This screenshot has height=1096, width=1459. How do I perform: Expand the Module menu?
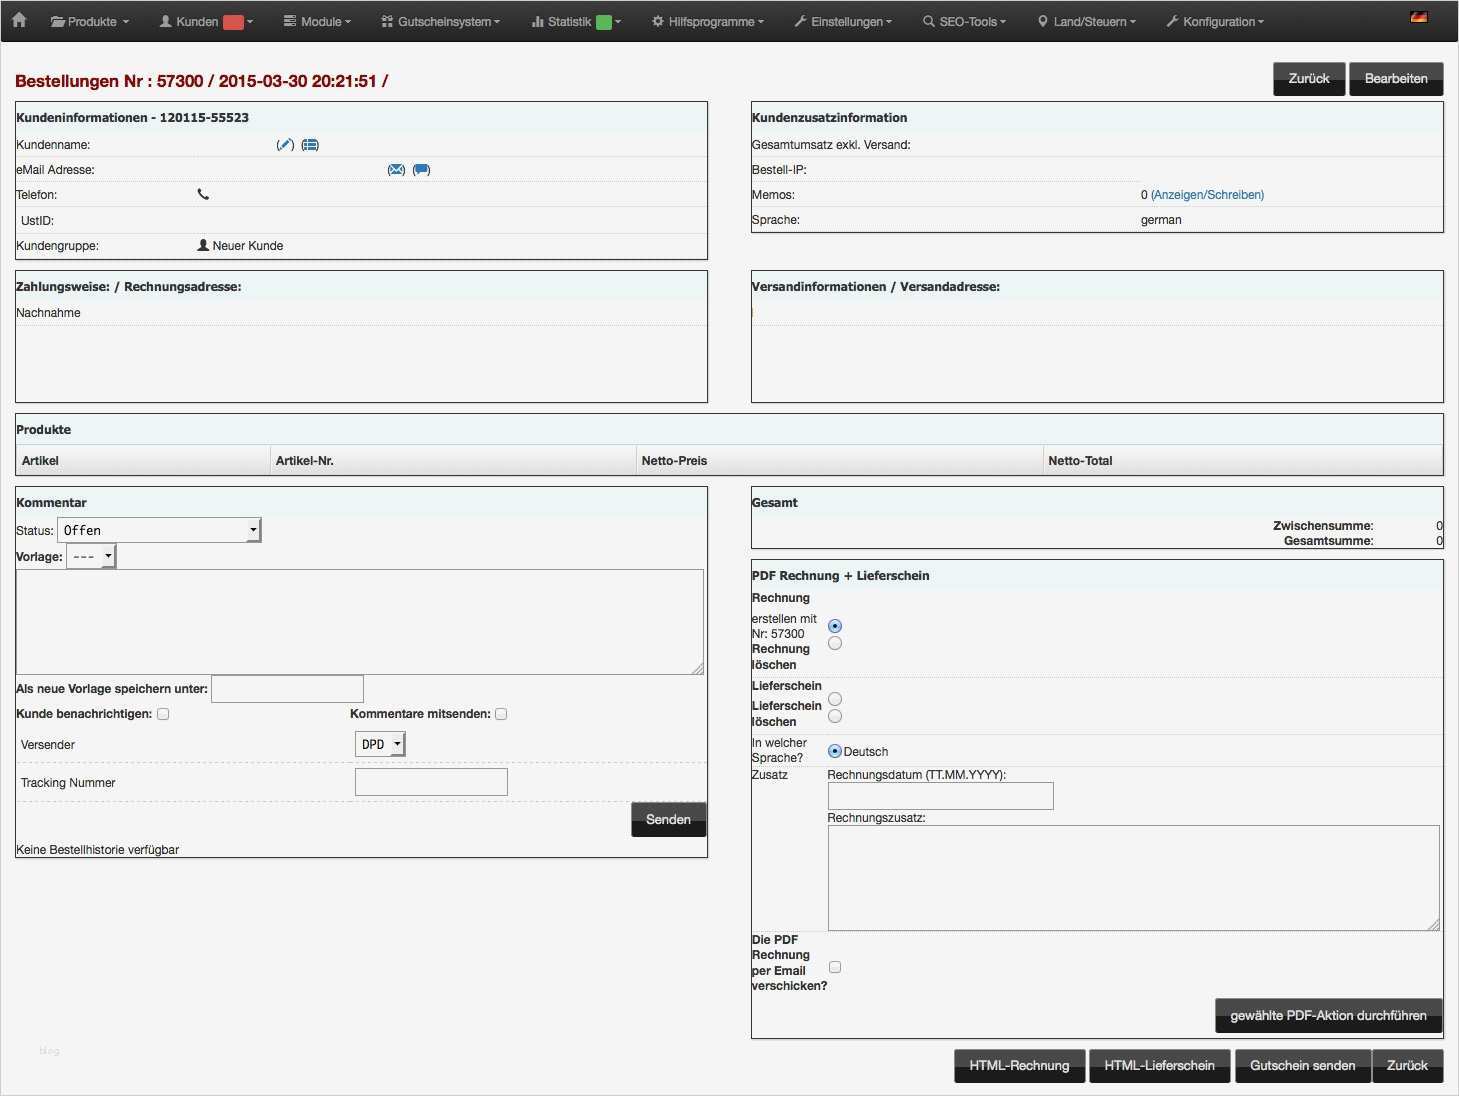[x=317, y=21]
